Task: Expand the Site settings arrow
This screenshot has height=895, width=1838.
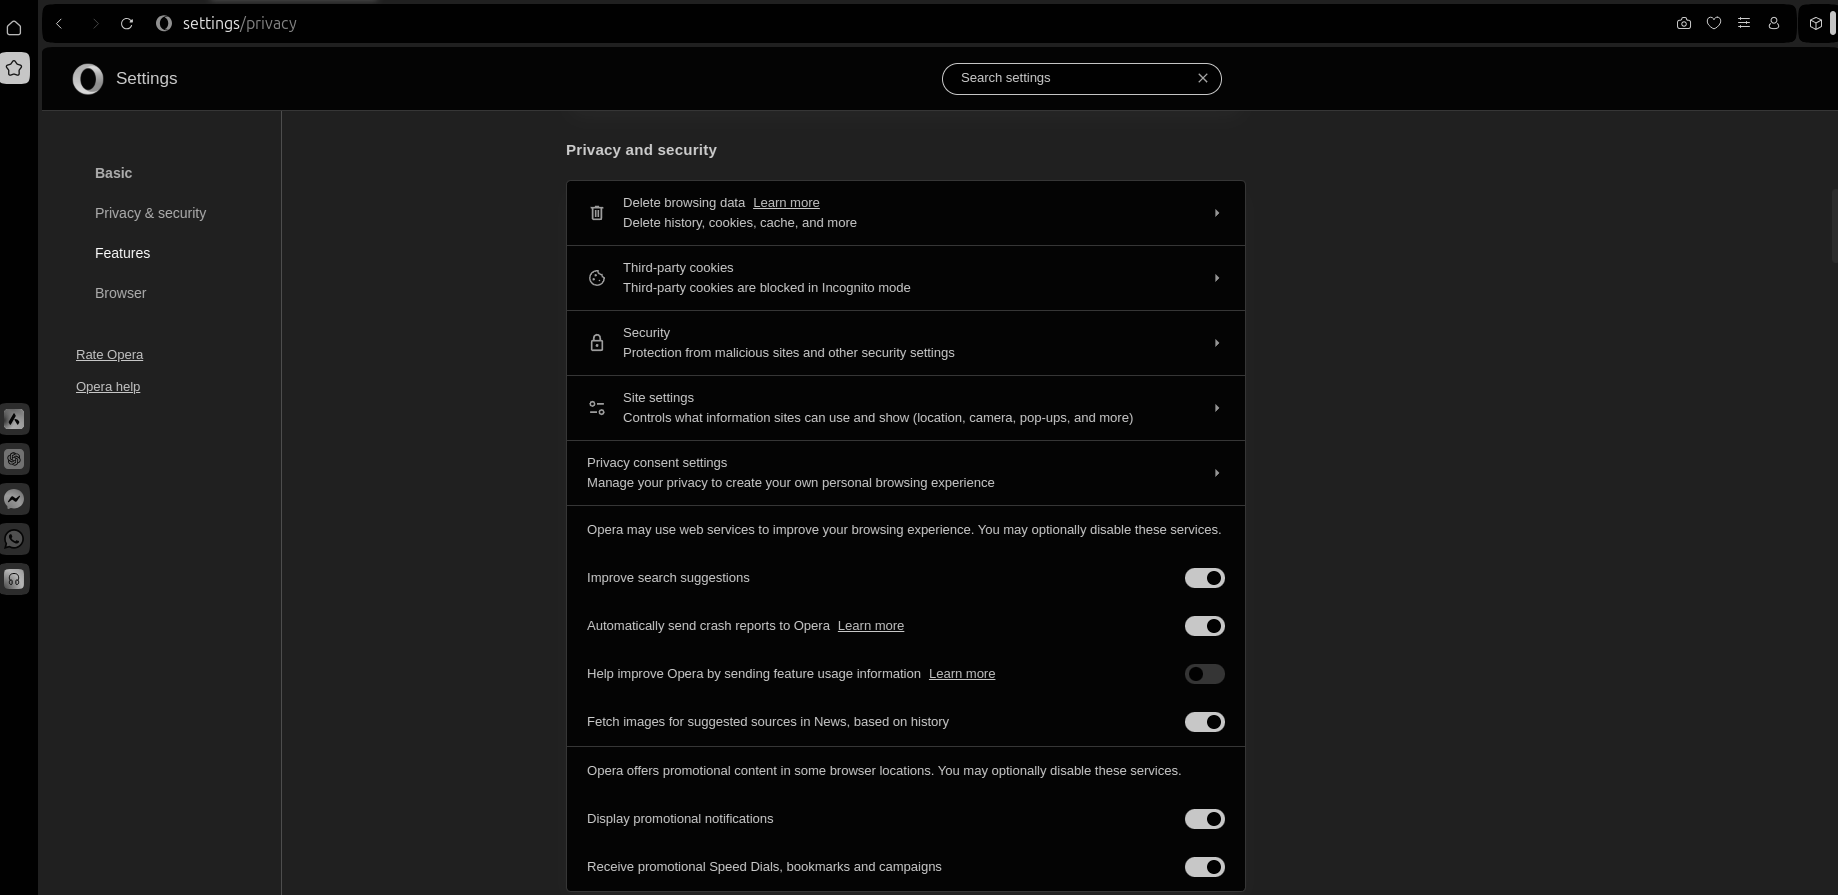Action: coord(1217,408)
